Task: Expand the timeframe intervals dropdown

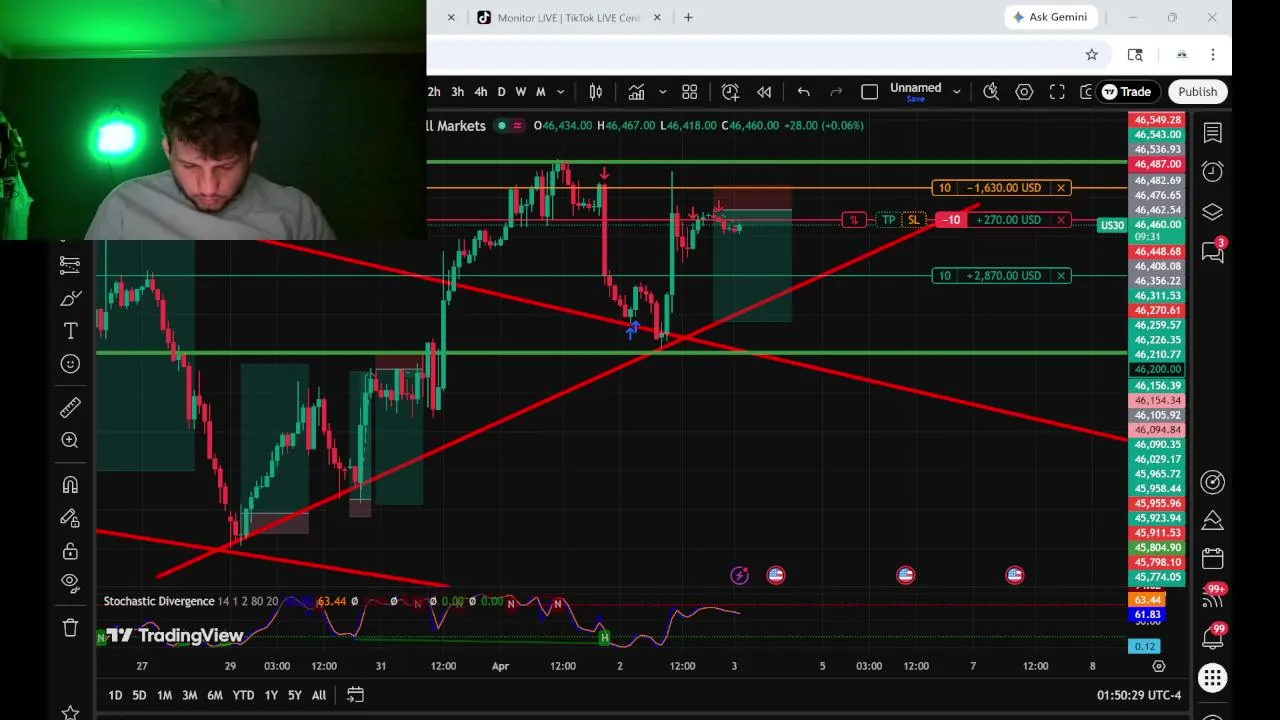Action: point(560,92)
